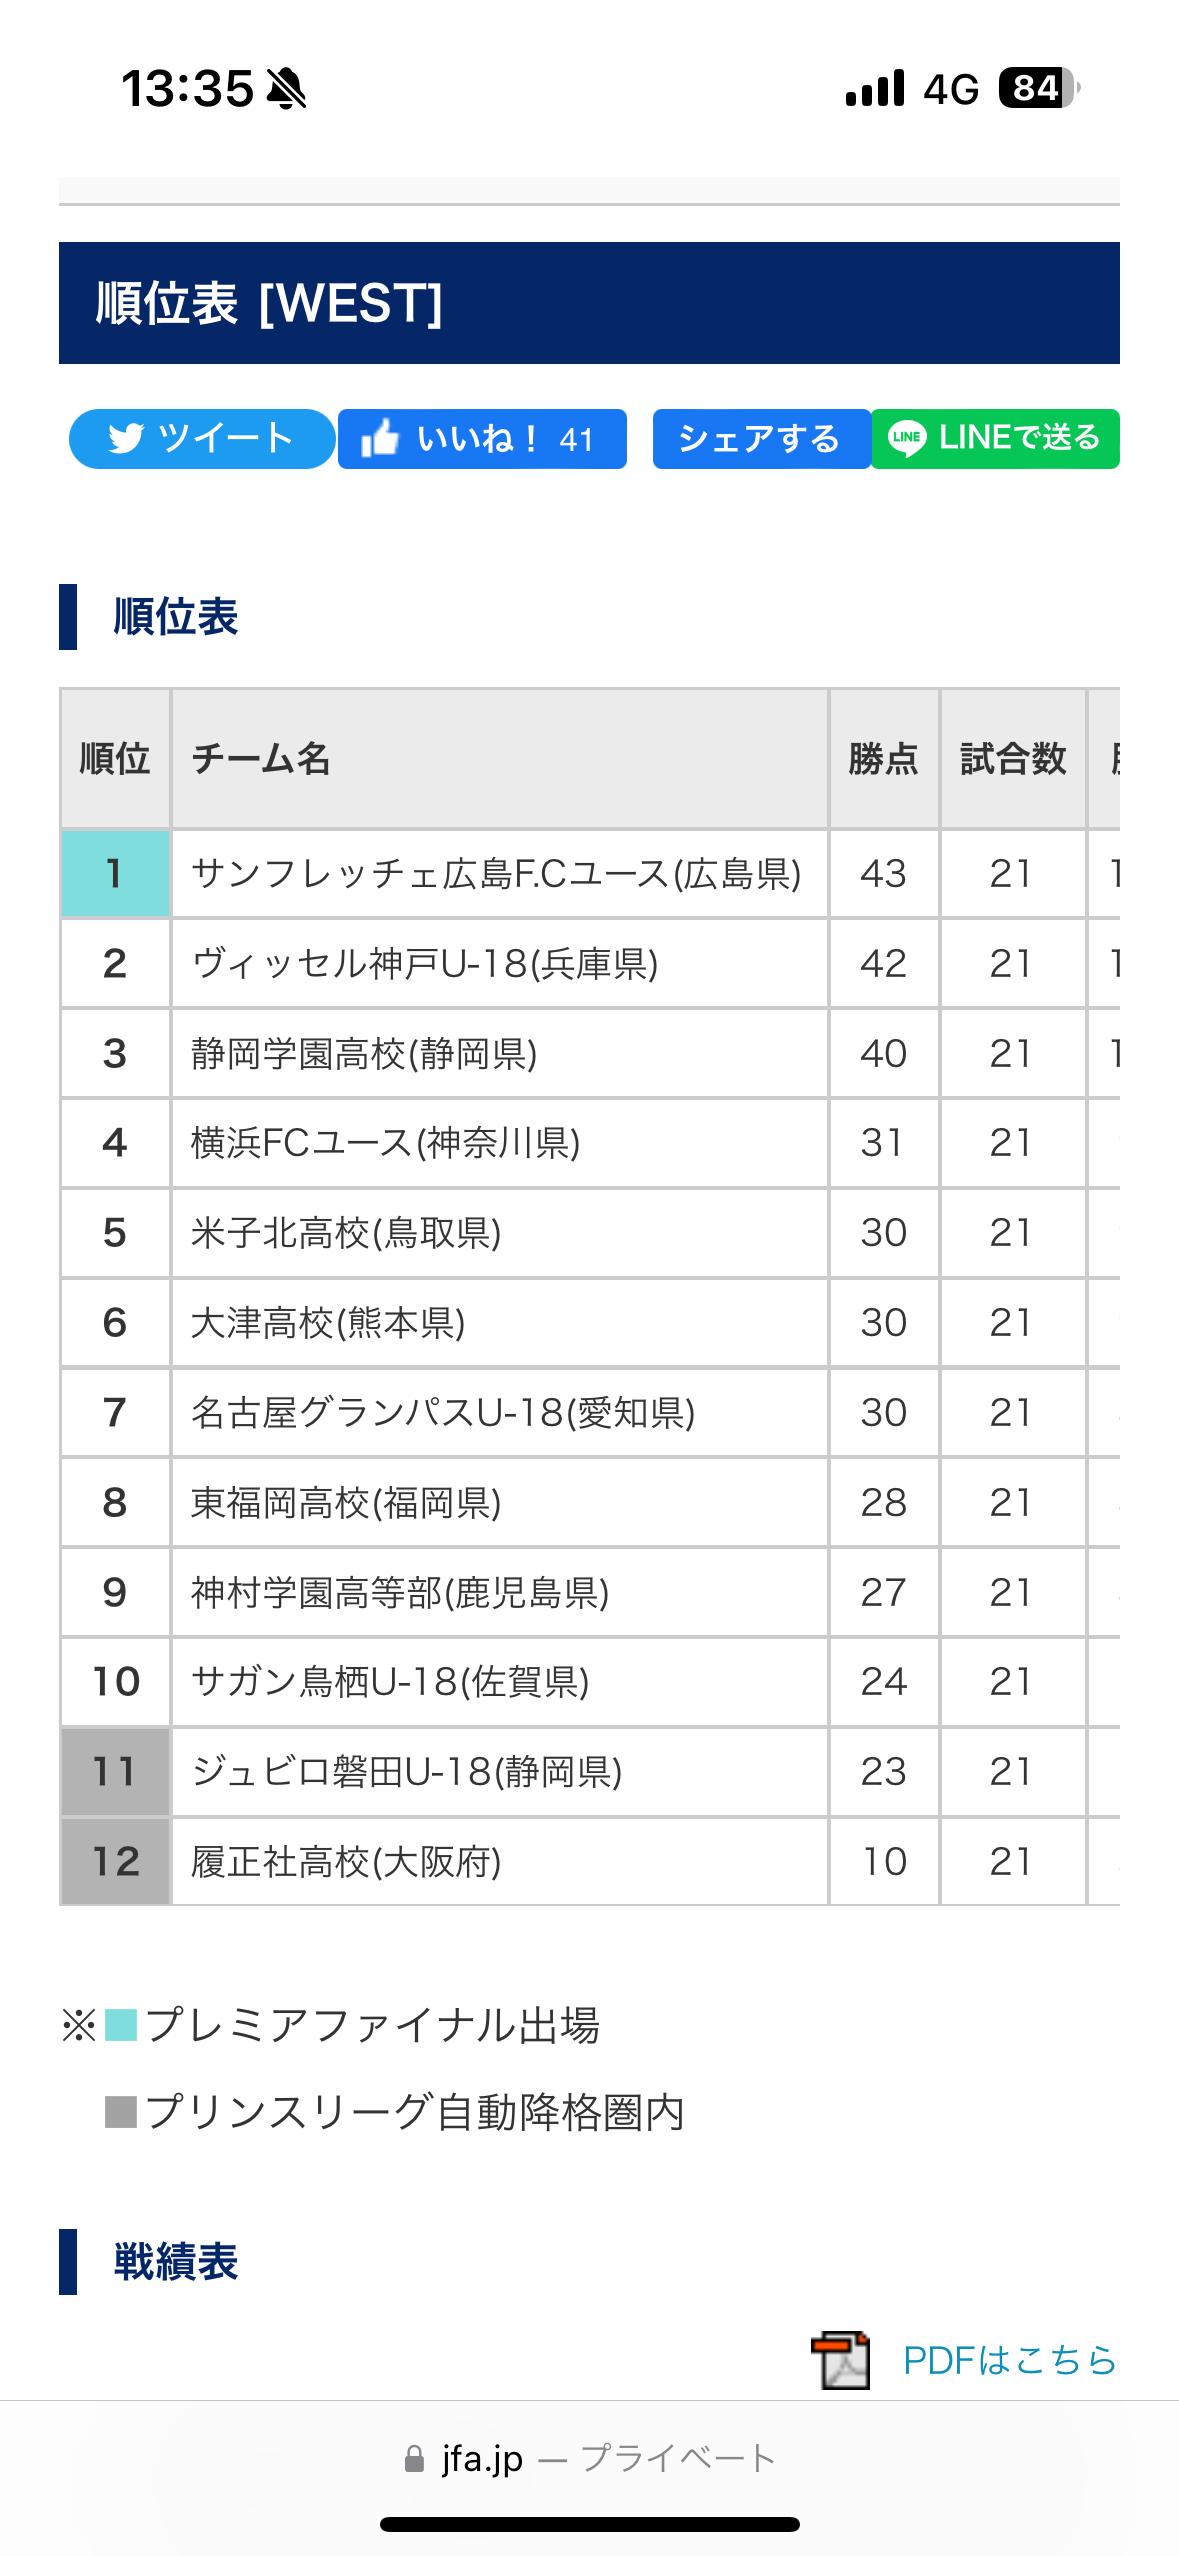Tap the lock icon beside jfa.jp

pos(414,2459)
